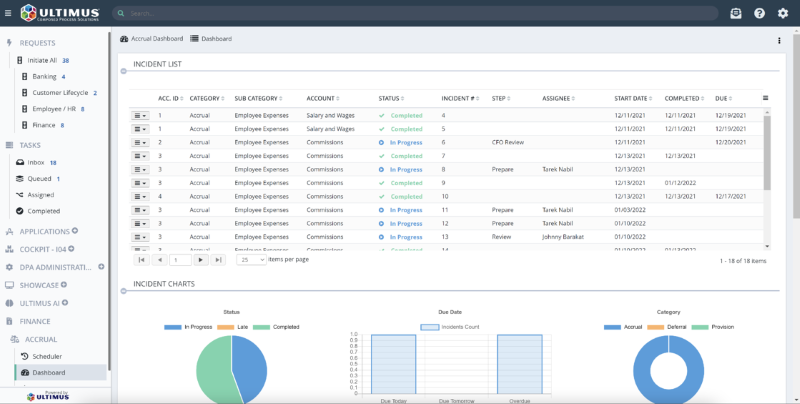Open the Inbox tasks
Screen dimensions: 800x404
36,163
